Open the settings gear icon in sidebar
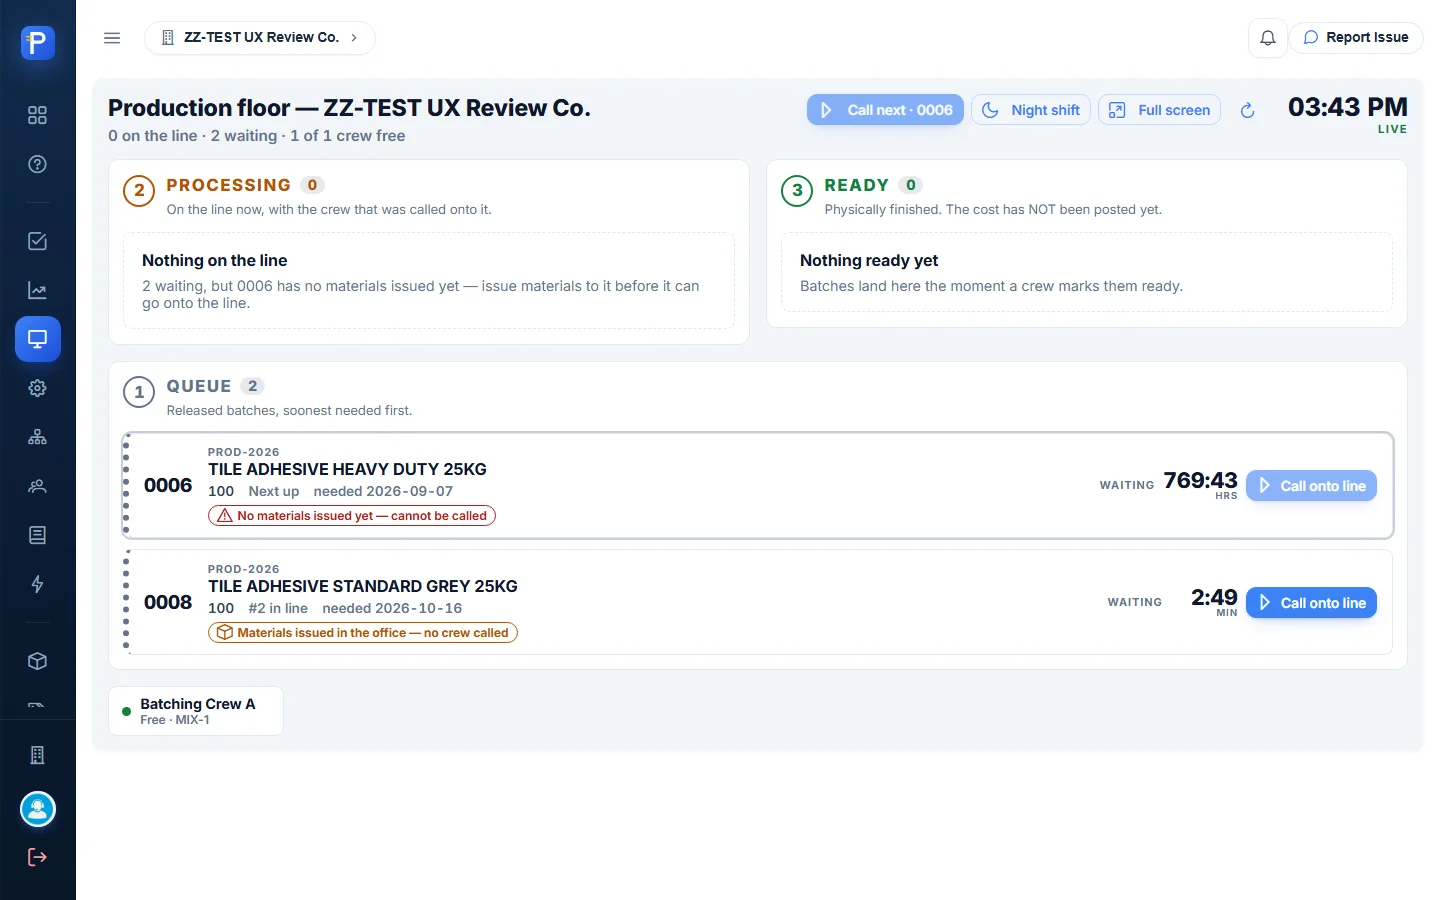 37,388
